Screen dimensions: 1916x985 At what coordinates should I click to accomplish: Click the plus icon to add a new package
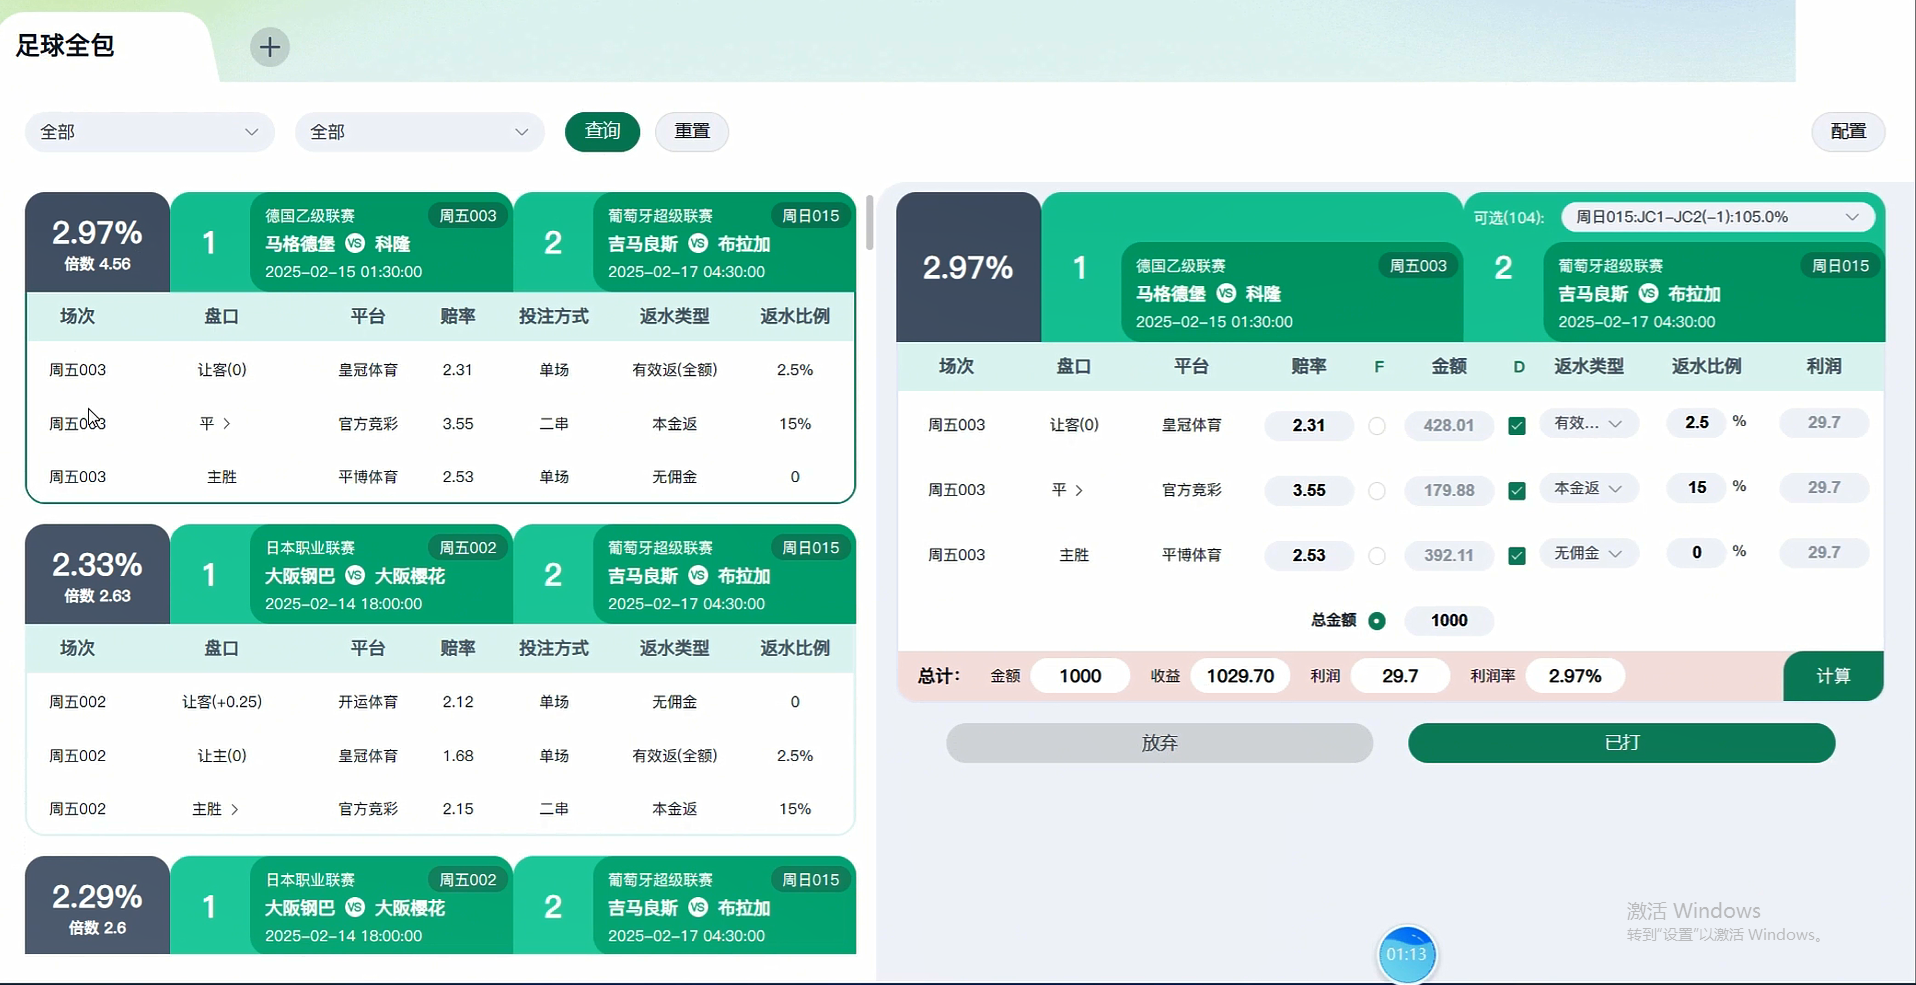point(268,47)
